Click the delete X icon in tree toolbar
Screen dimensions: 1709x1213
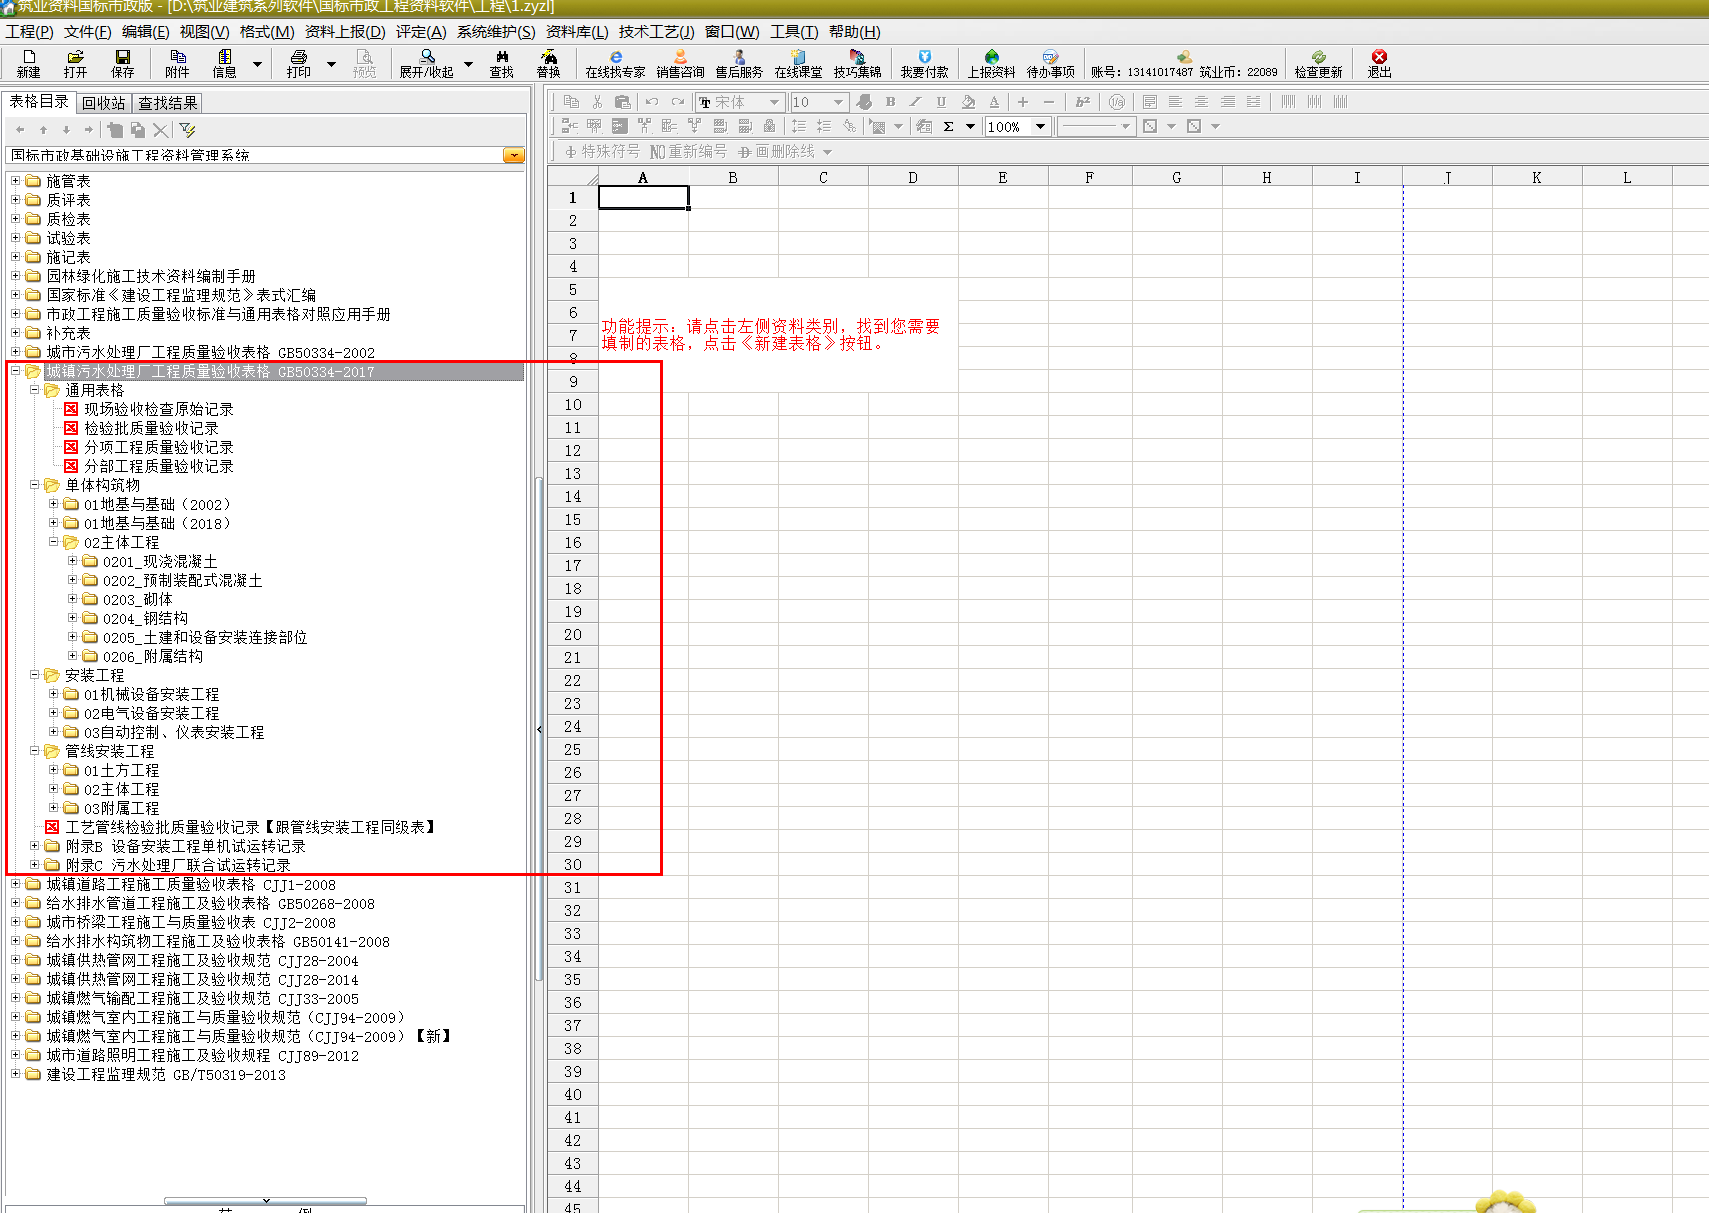click(160, 130)
